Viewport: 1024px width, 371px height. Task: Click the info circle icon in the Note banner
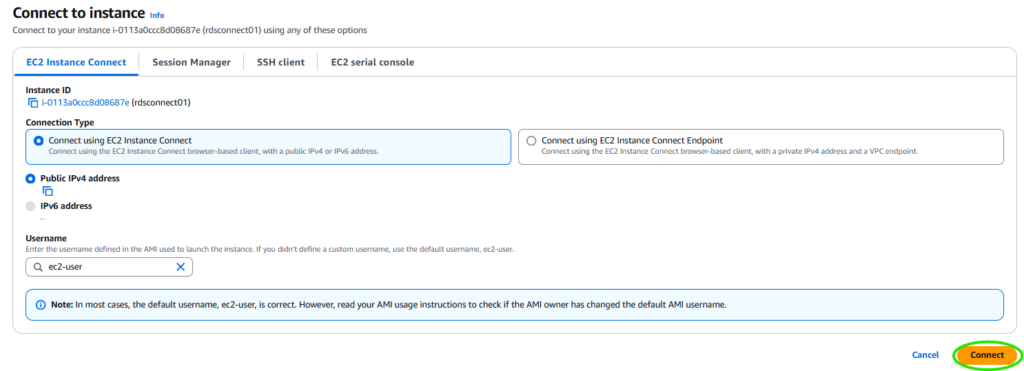[x=40, y=305]
